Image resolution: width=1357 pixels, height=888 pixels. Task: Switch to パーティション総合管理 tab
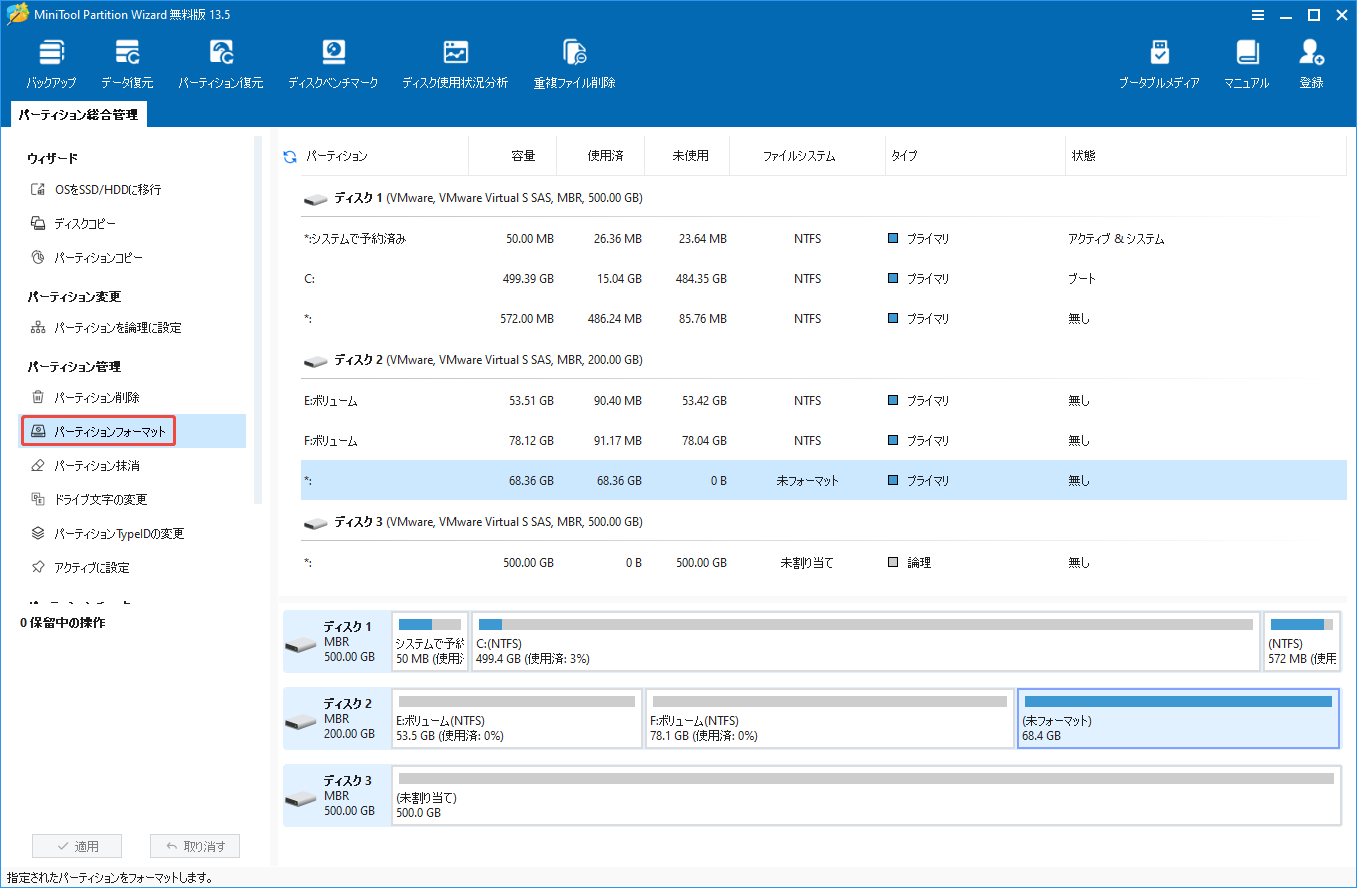[x=77, y=114]
